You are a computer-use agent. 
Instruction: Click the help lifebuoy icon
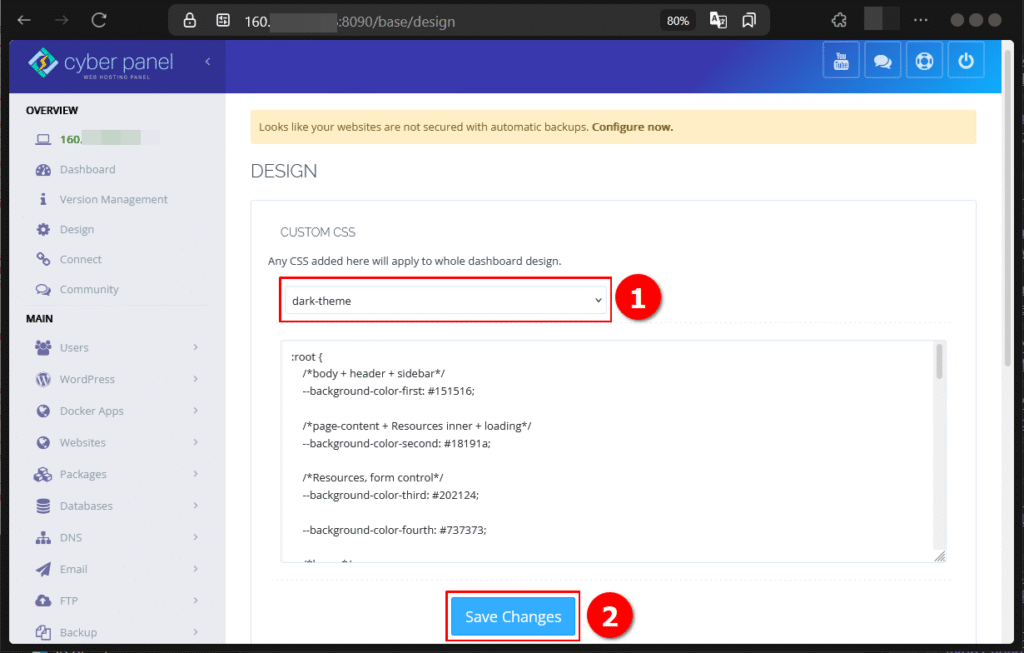click(924, 59)
